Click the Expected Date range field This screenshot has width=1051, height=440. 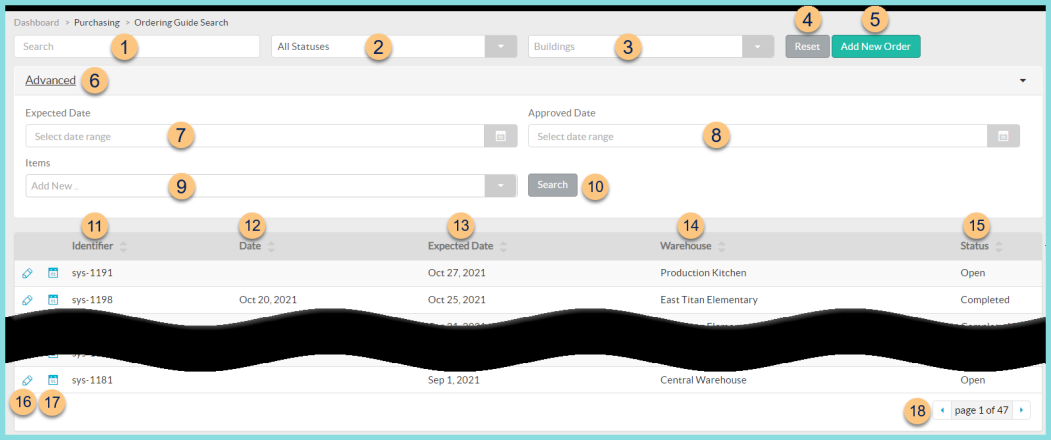pyautogui.click(x=255, y=136)
